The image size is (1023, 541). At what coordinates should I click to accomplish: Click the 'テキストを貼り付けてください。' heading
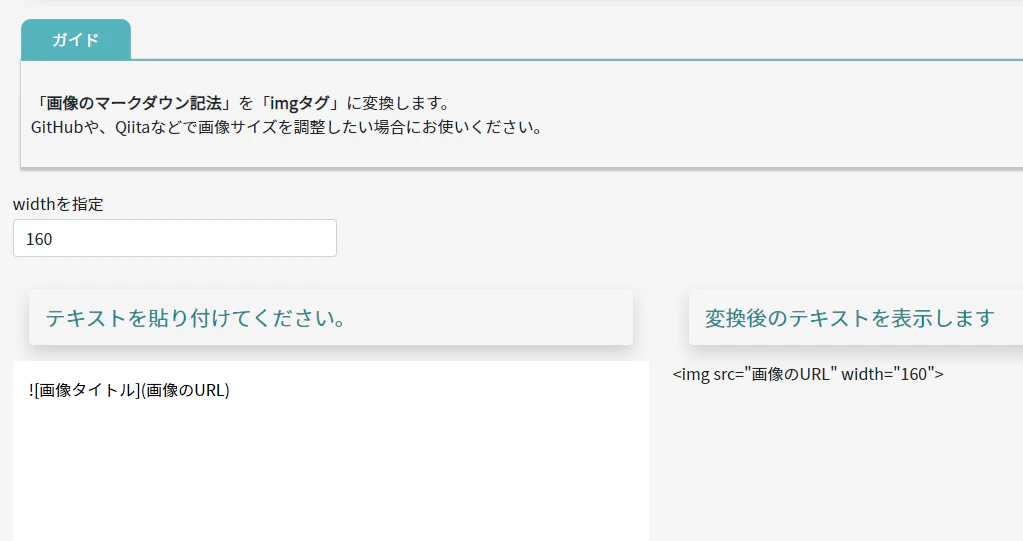coord(196,318)
